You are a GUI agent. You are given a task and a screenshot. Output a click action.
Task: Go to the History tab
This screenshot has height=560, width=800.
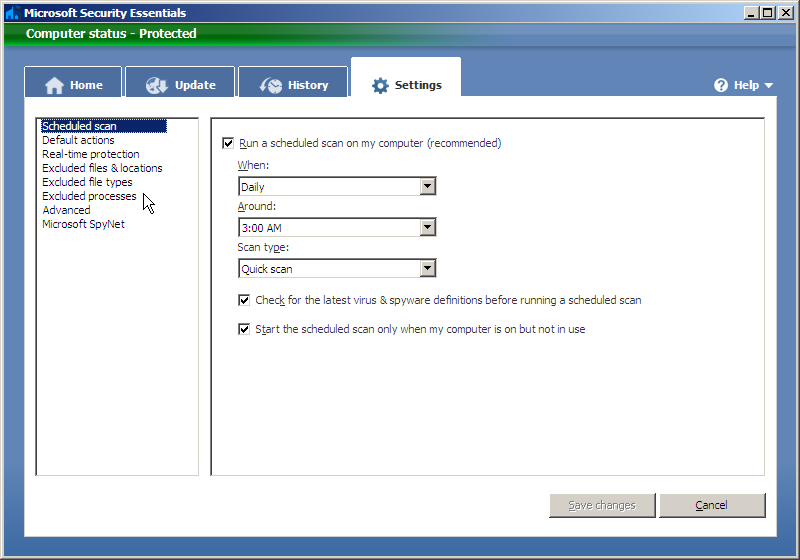coord(293,82)
